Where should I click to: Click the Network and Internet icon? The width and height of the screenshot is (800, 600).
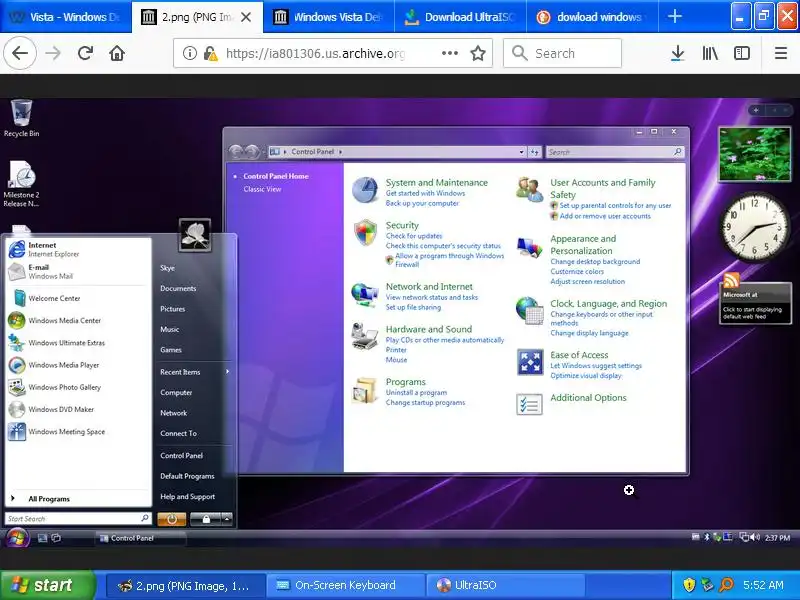tap(365, 294)
